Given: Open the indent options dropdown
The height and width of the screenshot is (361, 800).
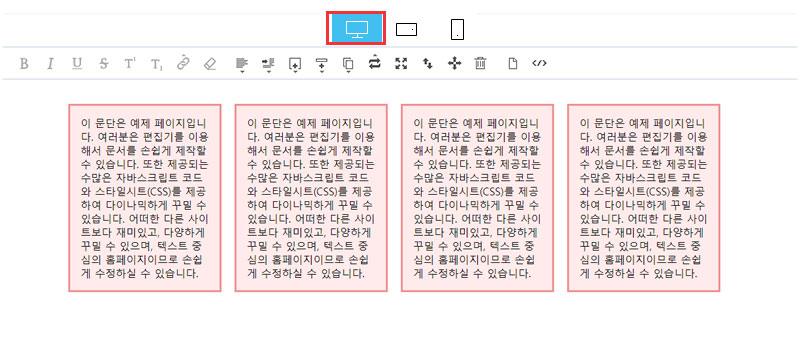Looking at the screenshot, I should click(268, 65).
